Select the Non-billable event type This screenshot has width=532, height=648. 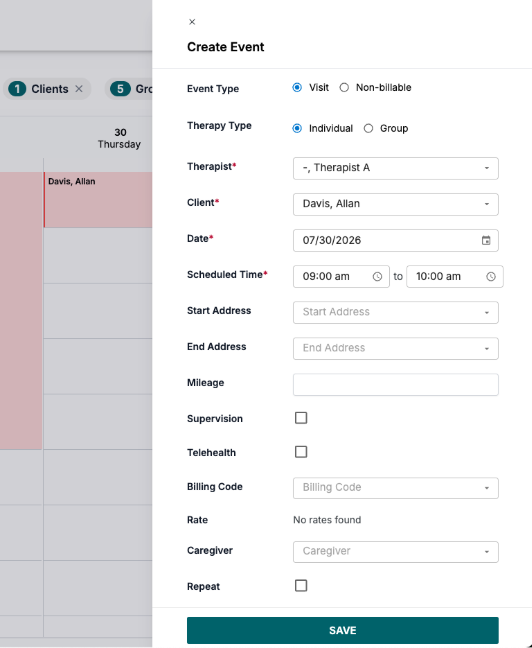[344, 88]
